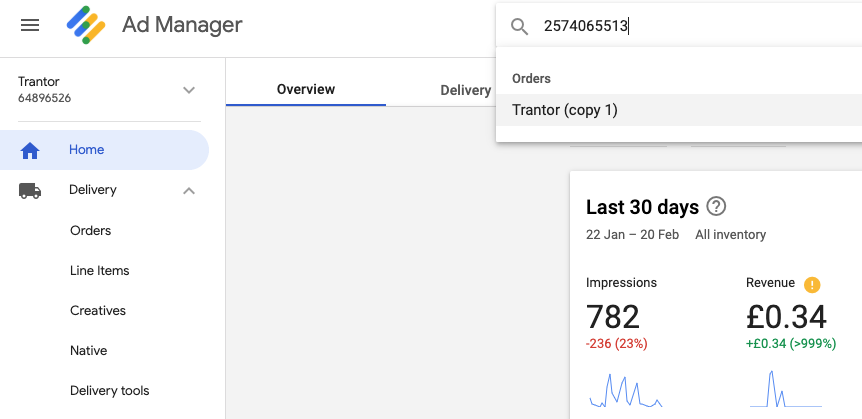Open Orders in the sidebar
This screenshot has width=862, height=419.
coord(91,230)
